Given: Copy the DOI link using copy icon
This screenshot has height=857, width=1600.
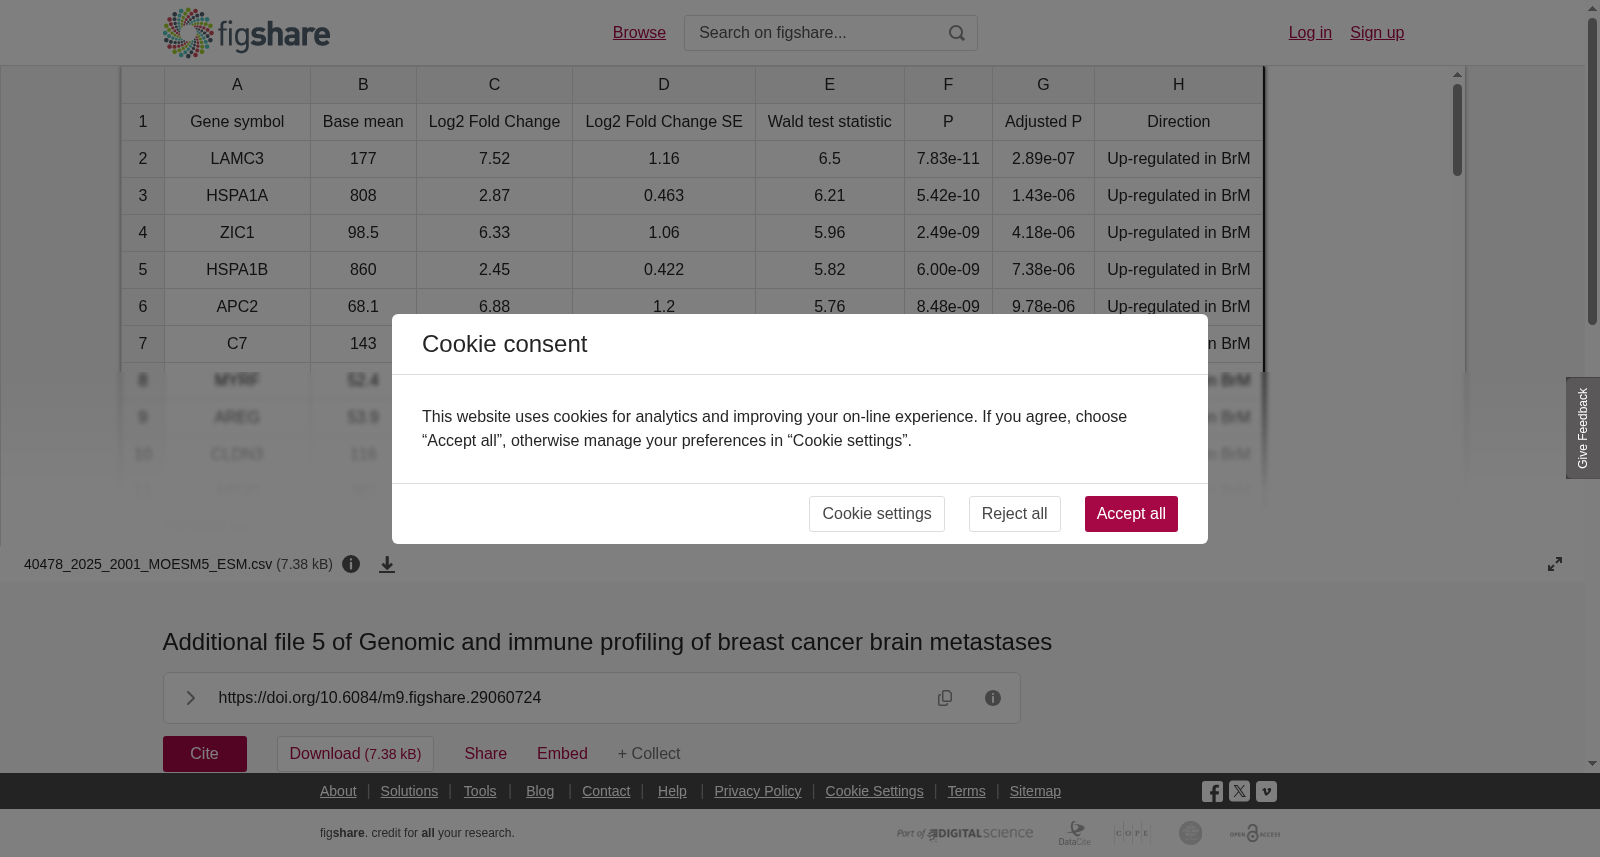Looking at the screenshot, I should (x=945, y=698).
